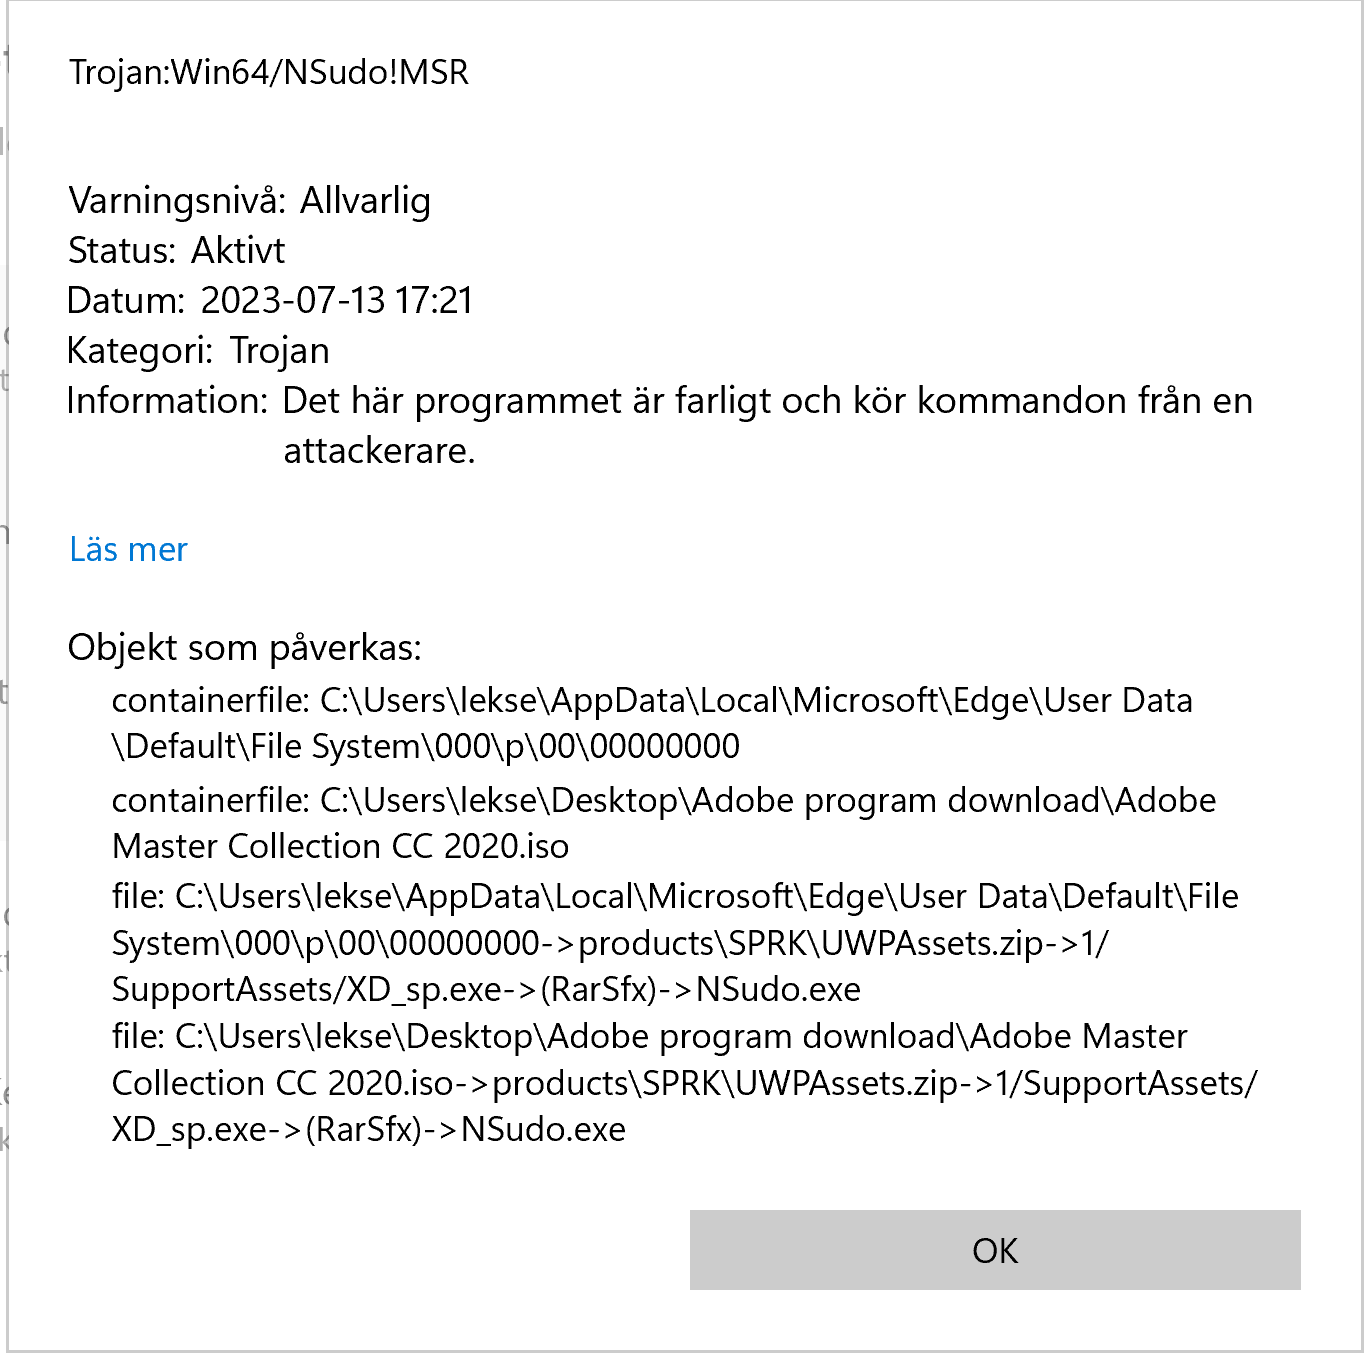Click the Allvarlig severity value
Viewport: 1369px width, 1368px height.
(365, 200)
